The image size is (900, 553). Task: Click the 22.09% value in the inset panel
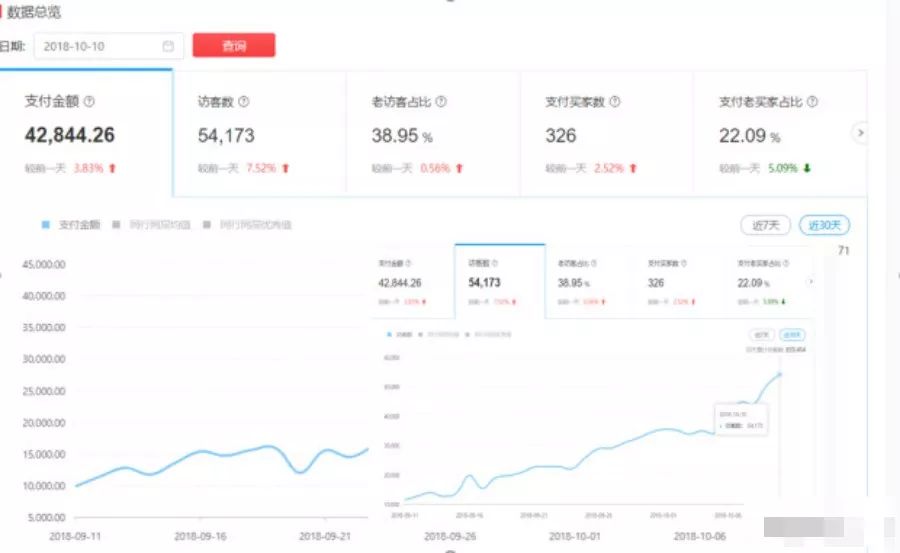[754, 283]
